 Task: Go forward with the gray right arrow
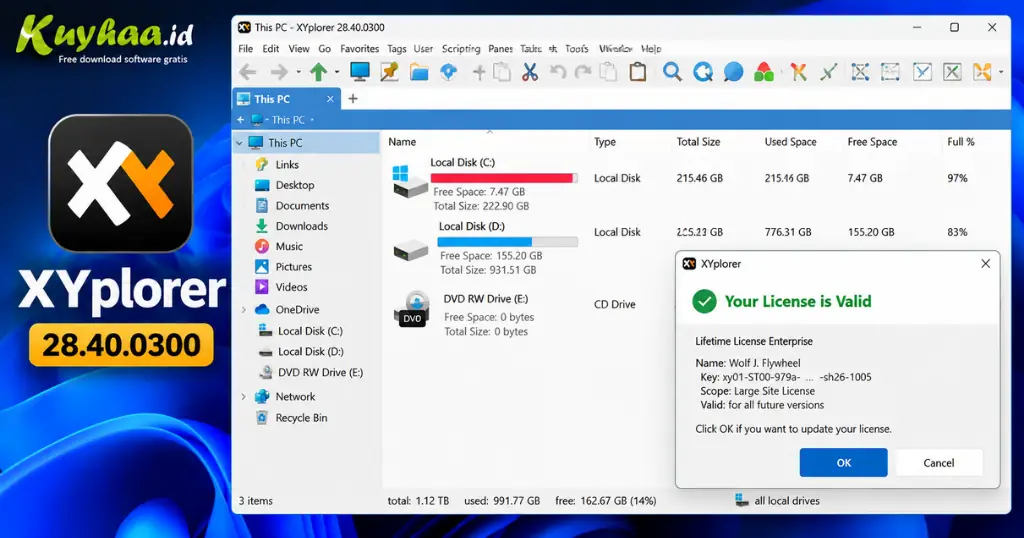279,72
